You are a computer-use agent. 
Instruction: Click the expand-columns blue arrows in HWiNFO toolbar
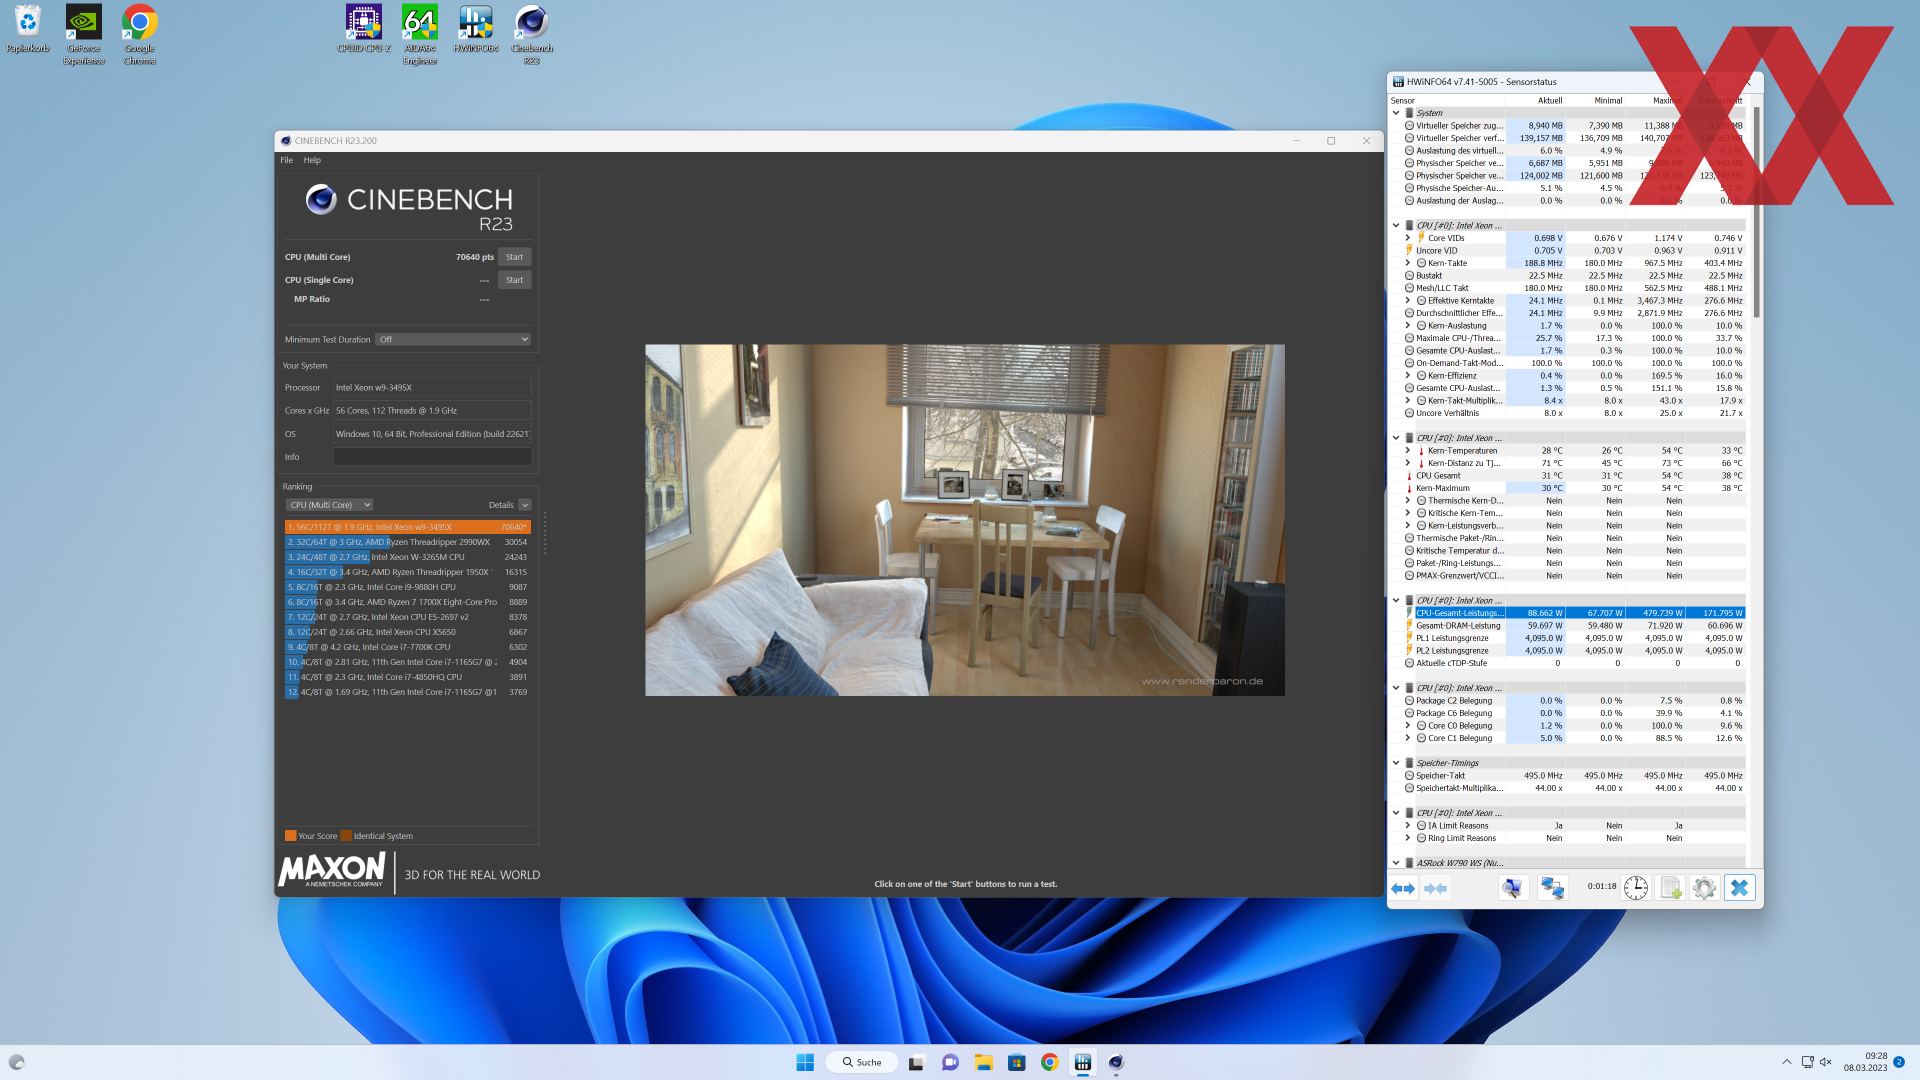(x=1403, y=888)
